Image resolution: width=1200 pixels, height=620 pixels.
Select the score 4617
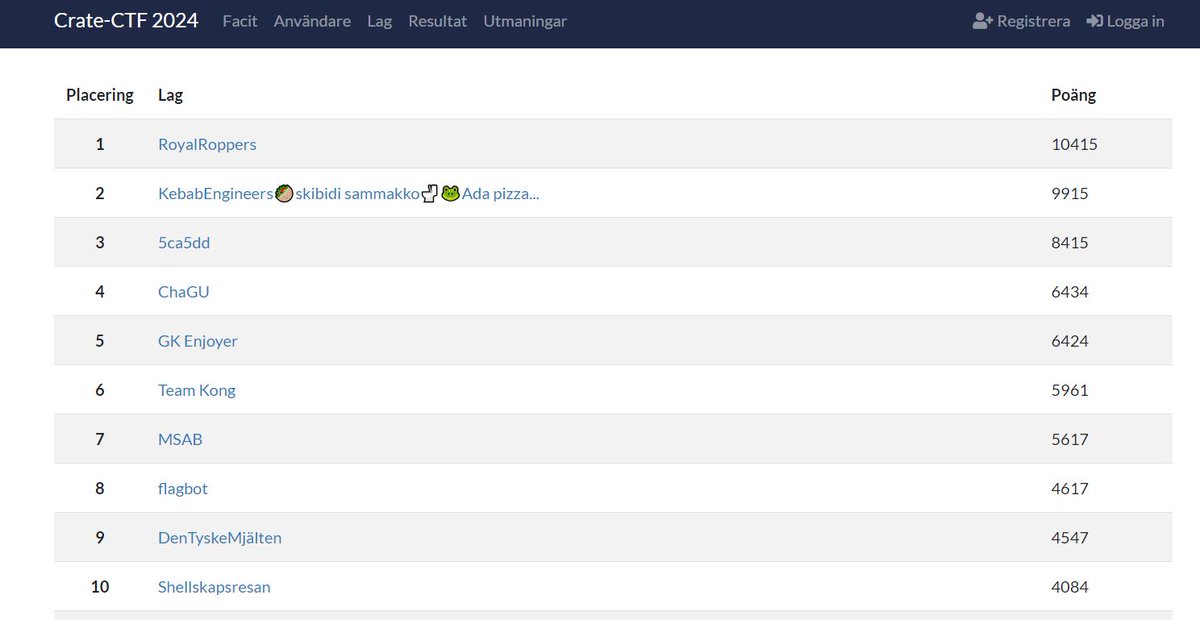pos(1070,488)
